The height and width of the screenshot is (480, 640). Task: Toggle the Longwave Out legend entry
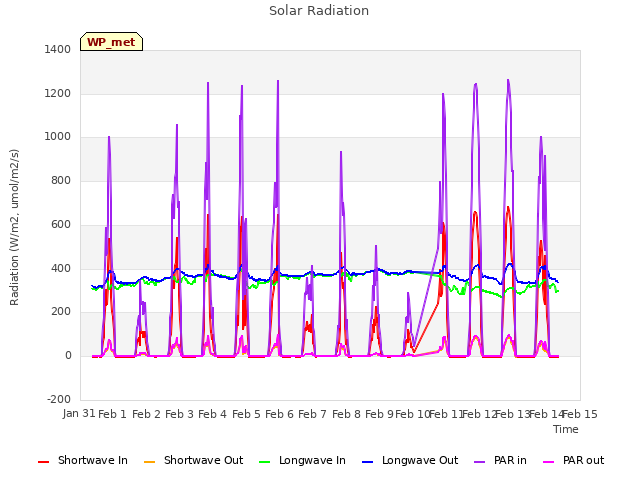[x=410, y=460]
